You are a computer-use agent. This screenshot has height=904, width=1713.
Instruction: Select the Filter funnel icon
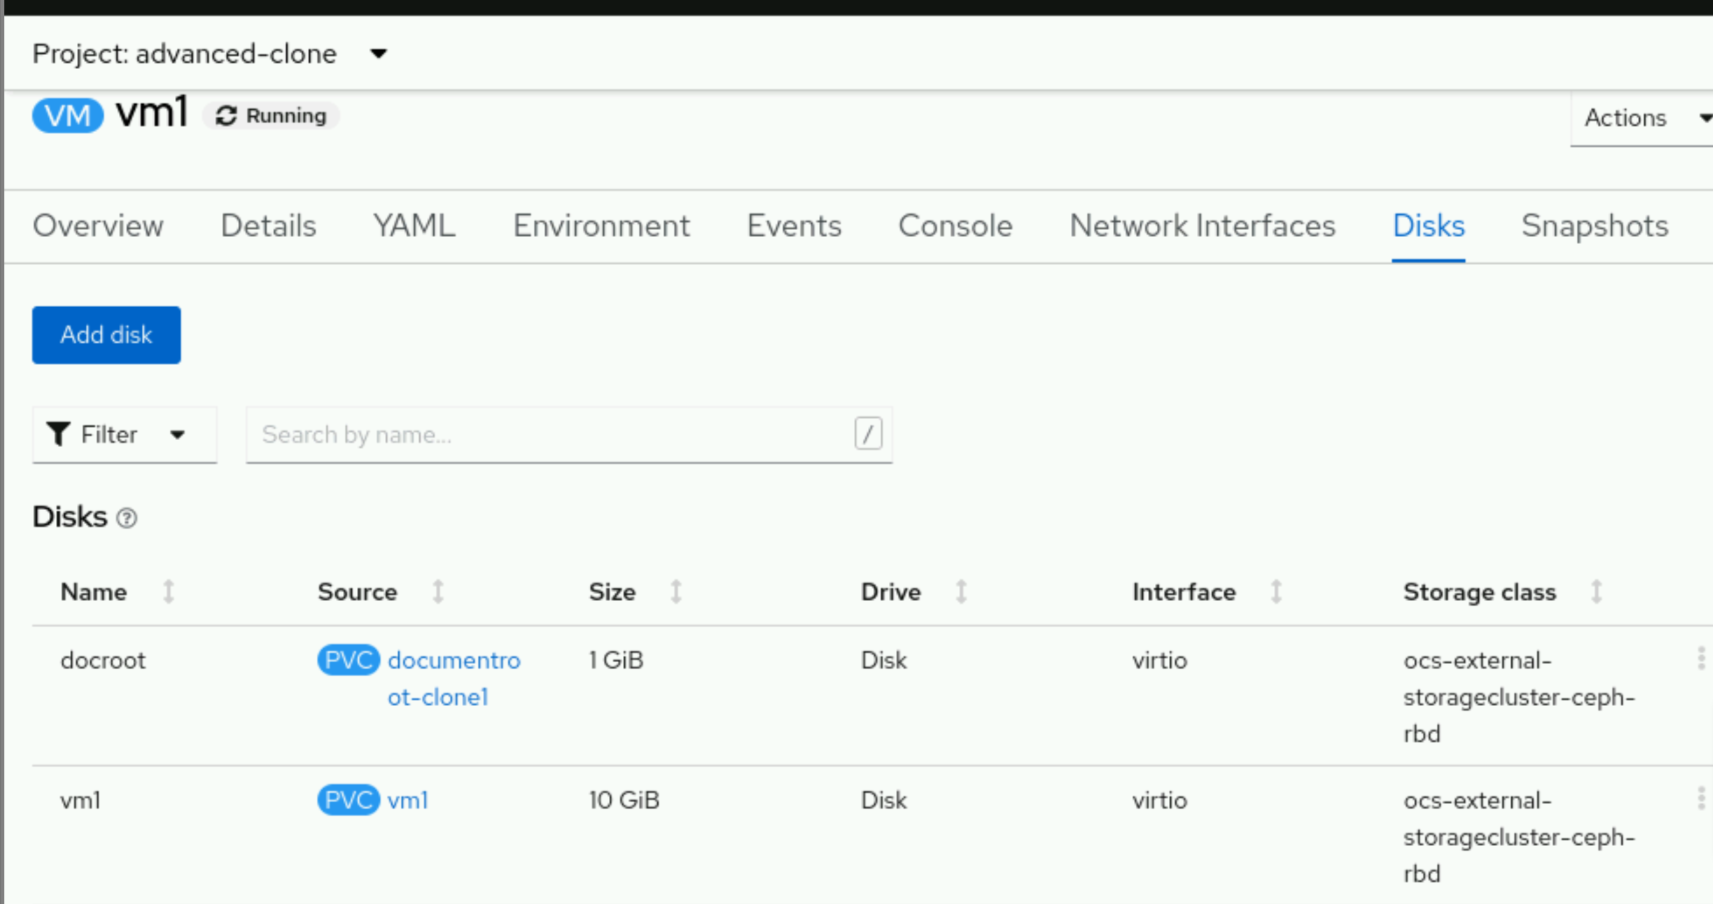click(x=58, y=434)
